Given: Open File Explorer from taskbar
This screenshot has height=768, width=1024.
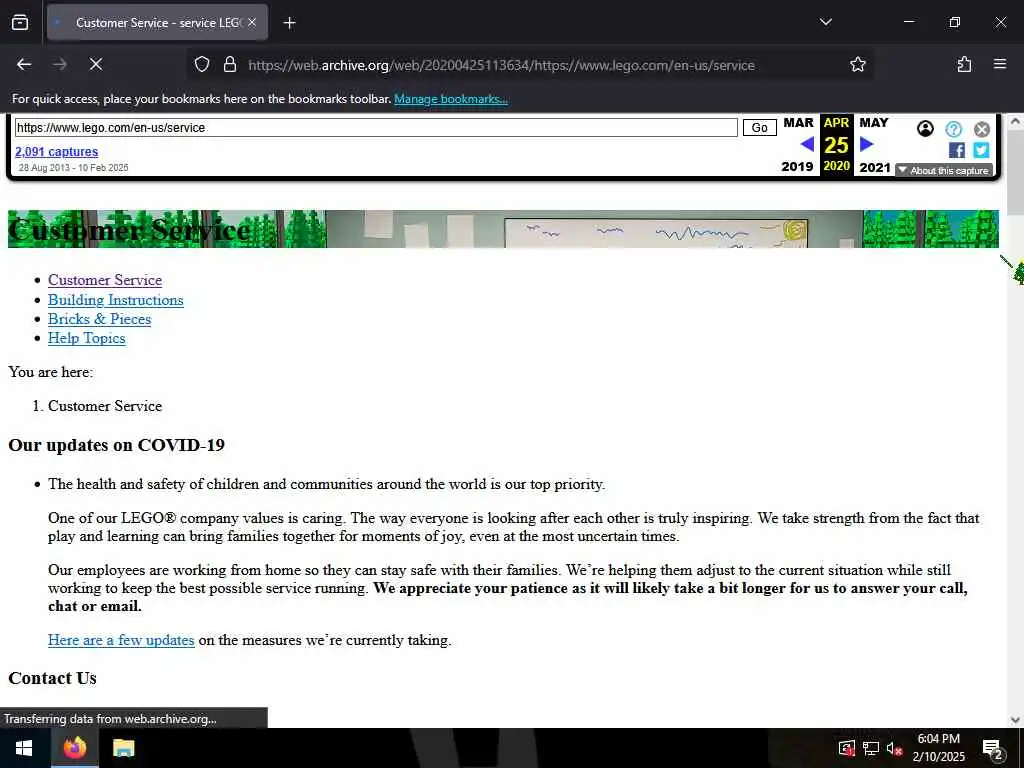Looking at the screenshot, I should (123, 748).
